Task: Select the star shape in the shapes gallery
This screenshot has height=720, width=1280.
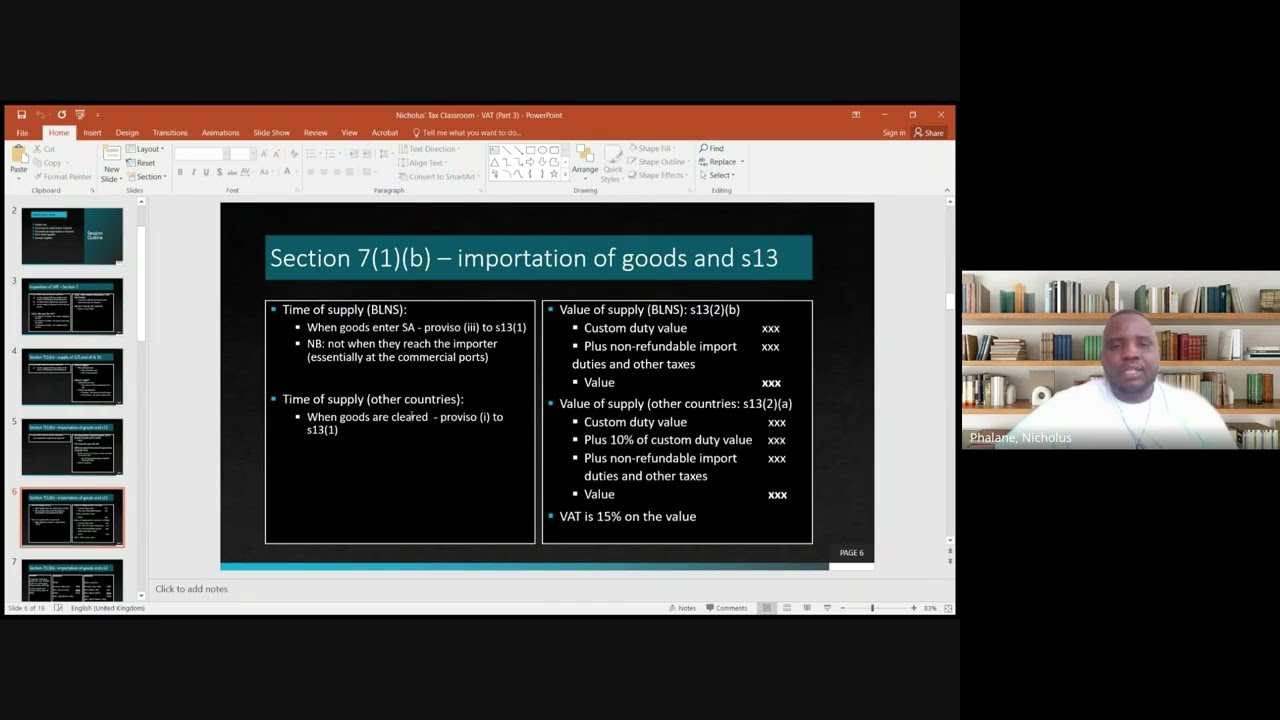Action: point(554,174)
